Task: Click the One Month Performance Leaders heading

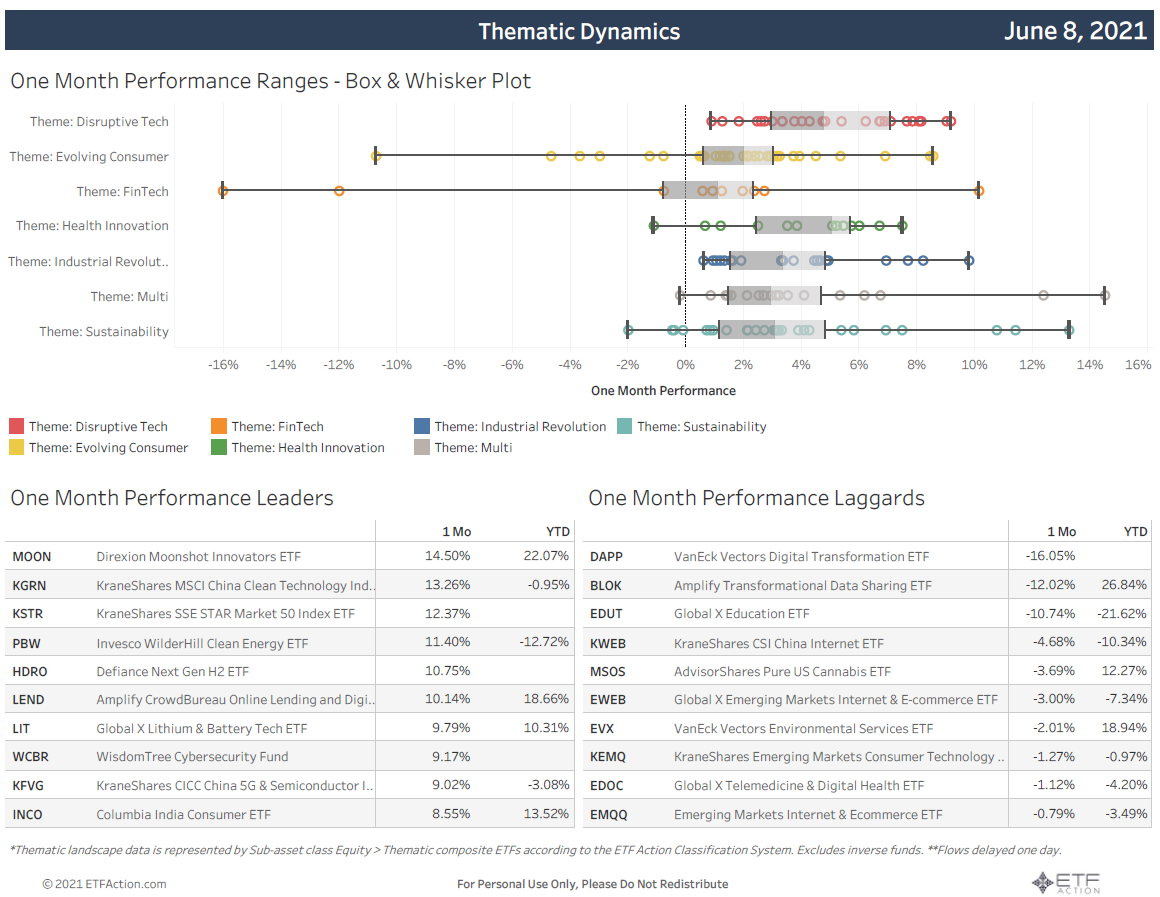Action: (172, 498)
